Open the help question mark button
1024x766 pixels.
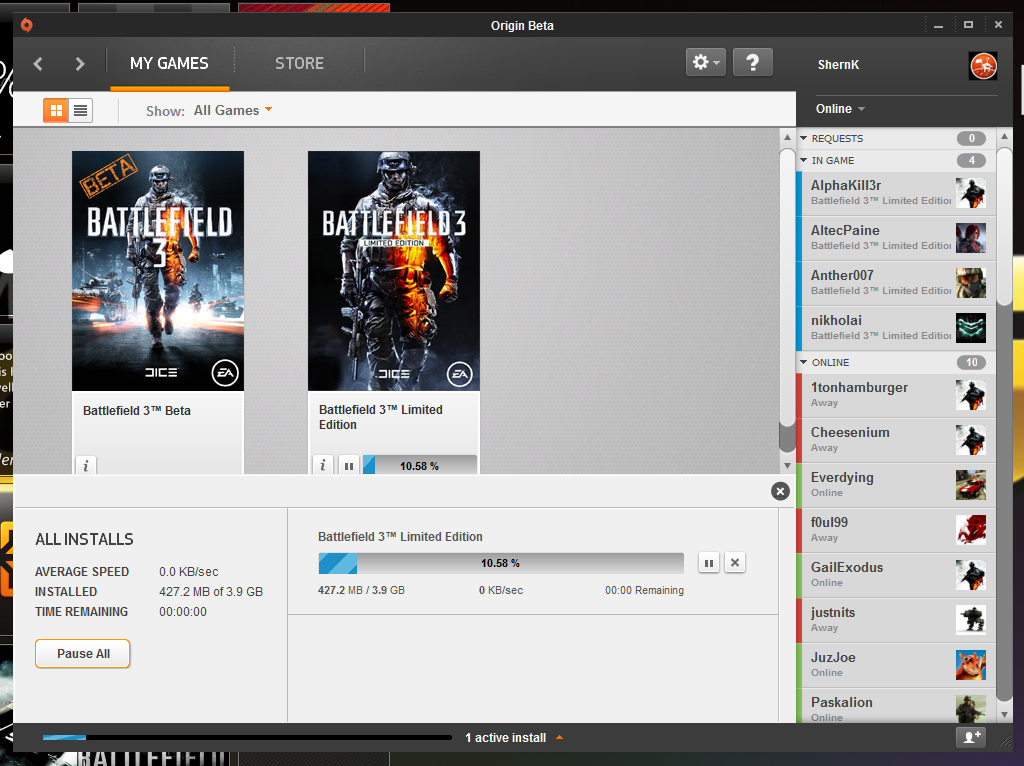point(752,62)
